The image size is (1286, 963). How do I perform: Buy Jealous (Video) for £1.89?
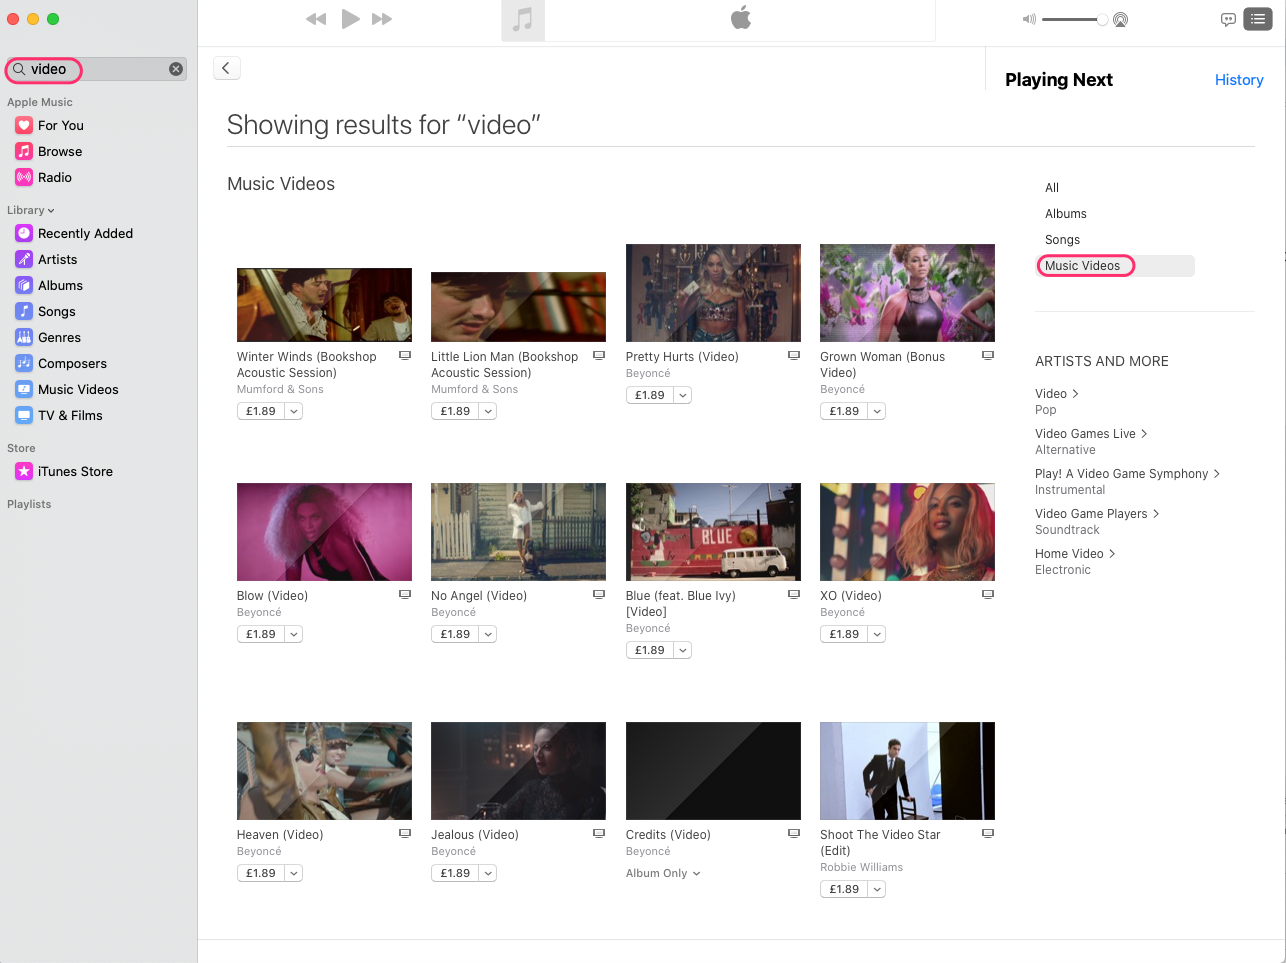(x=455, y=873)
